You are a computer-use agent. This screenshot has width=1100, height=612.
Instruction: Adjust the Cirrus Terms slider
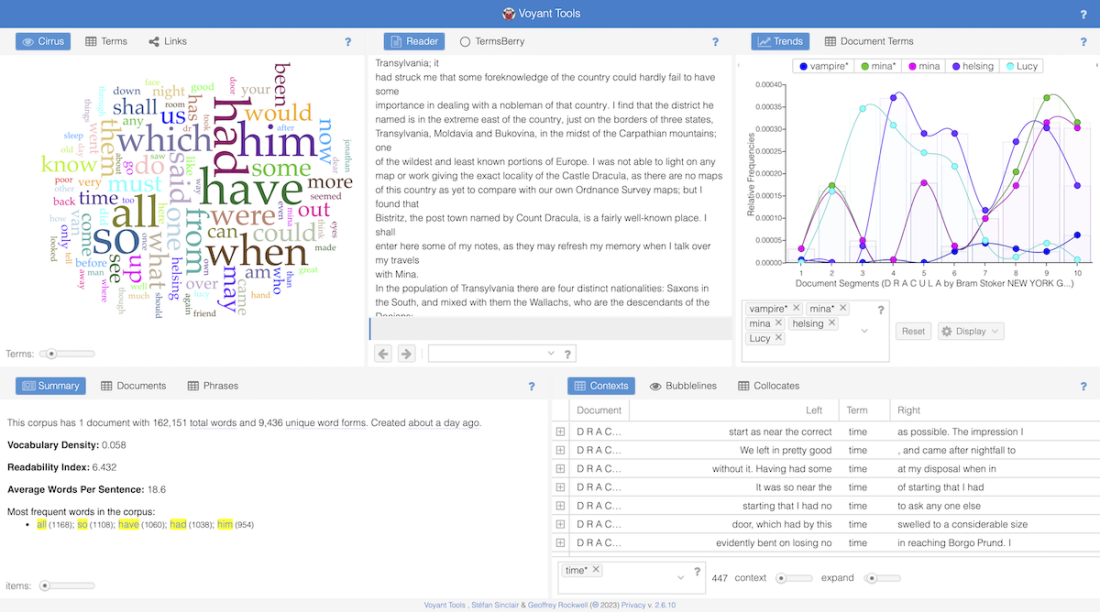point(52,353)
